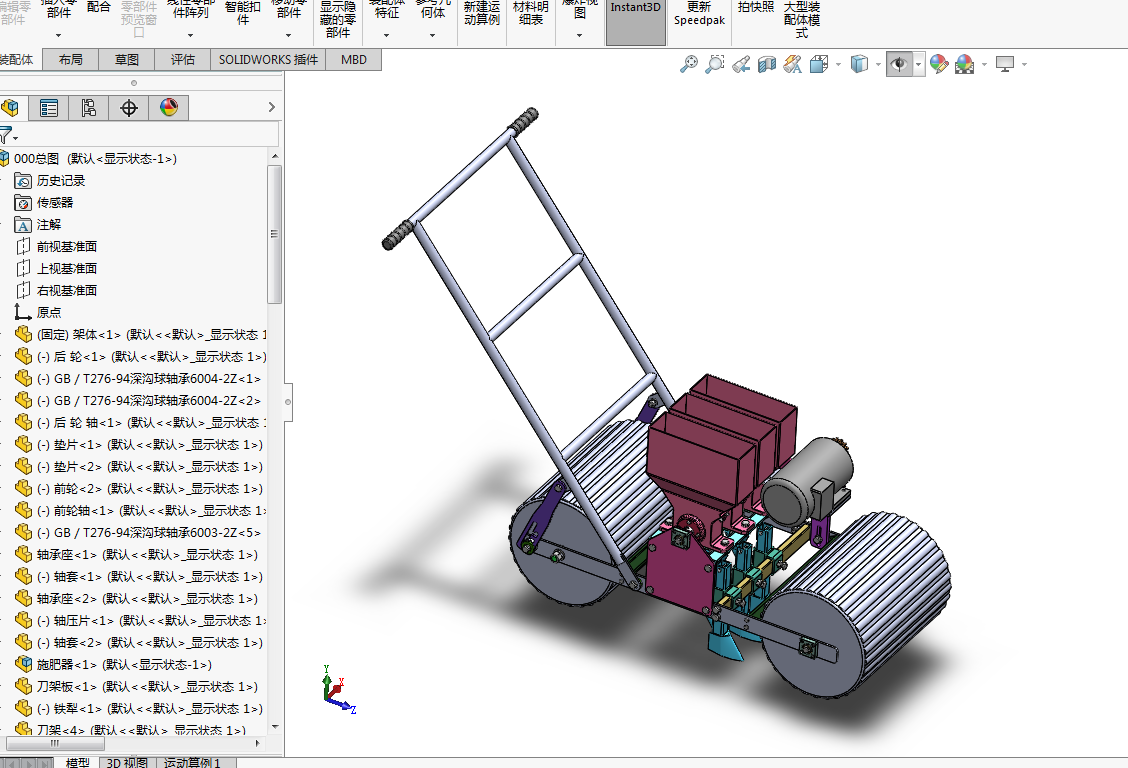Open the ConfigurationManager tab icon
1128x768 pixels.
click(x=88, y=108)
